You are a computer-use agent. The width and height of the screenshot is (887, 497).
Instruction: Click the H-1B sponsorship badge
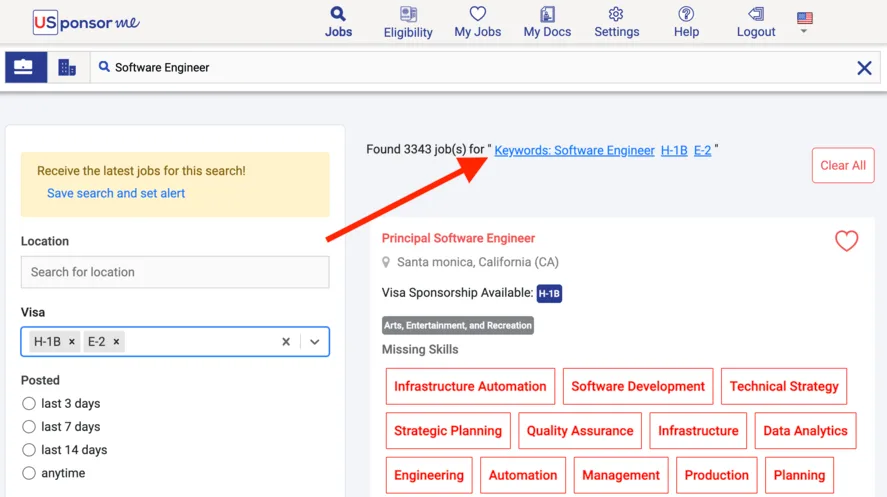pos(549,293)
